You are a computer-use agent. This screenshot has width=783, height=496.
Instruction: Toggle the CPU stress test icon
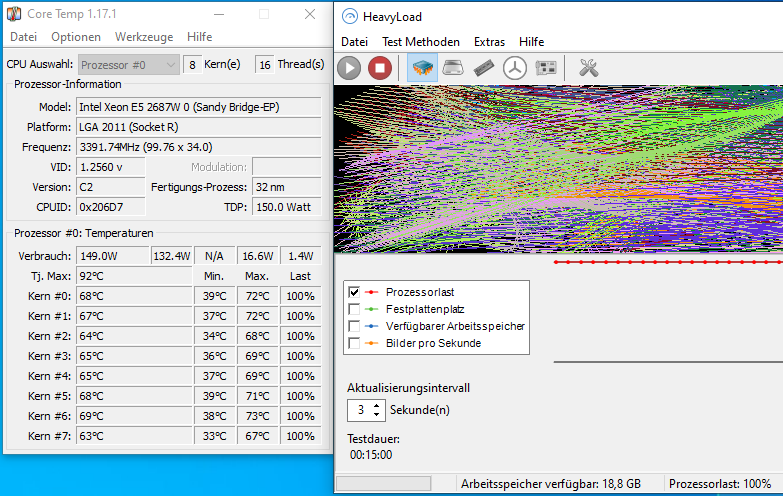(x=422, y=68)
